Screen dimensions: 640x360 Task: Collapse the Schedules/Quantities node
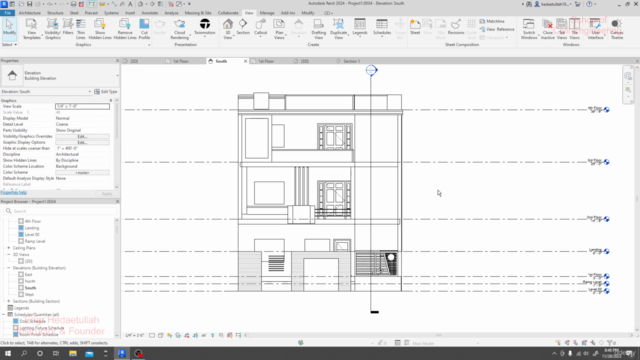click(x=4, y=315)
